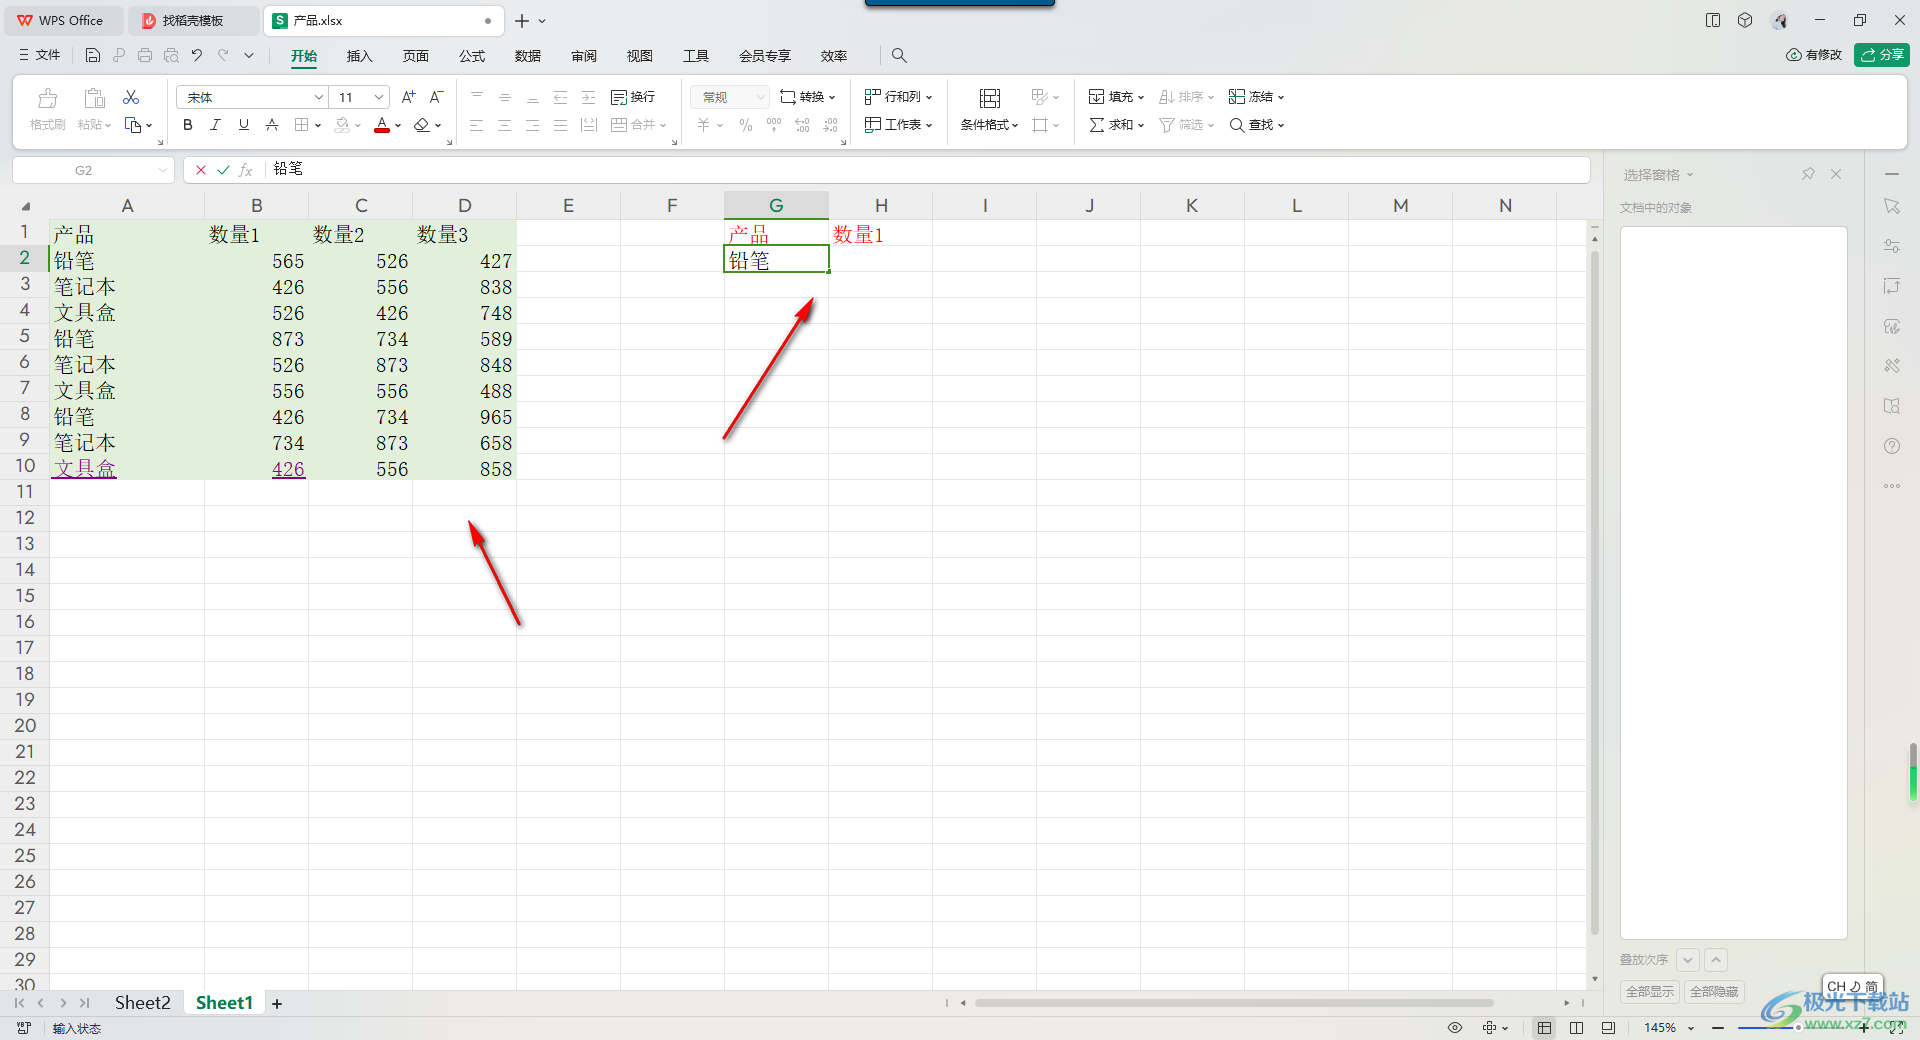Click the 工作表 Worksheet button
This screenshot has height=1040, width=1920.
pyautogui.click(x=899, y=125)
